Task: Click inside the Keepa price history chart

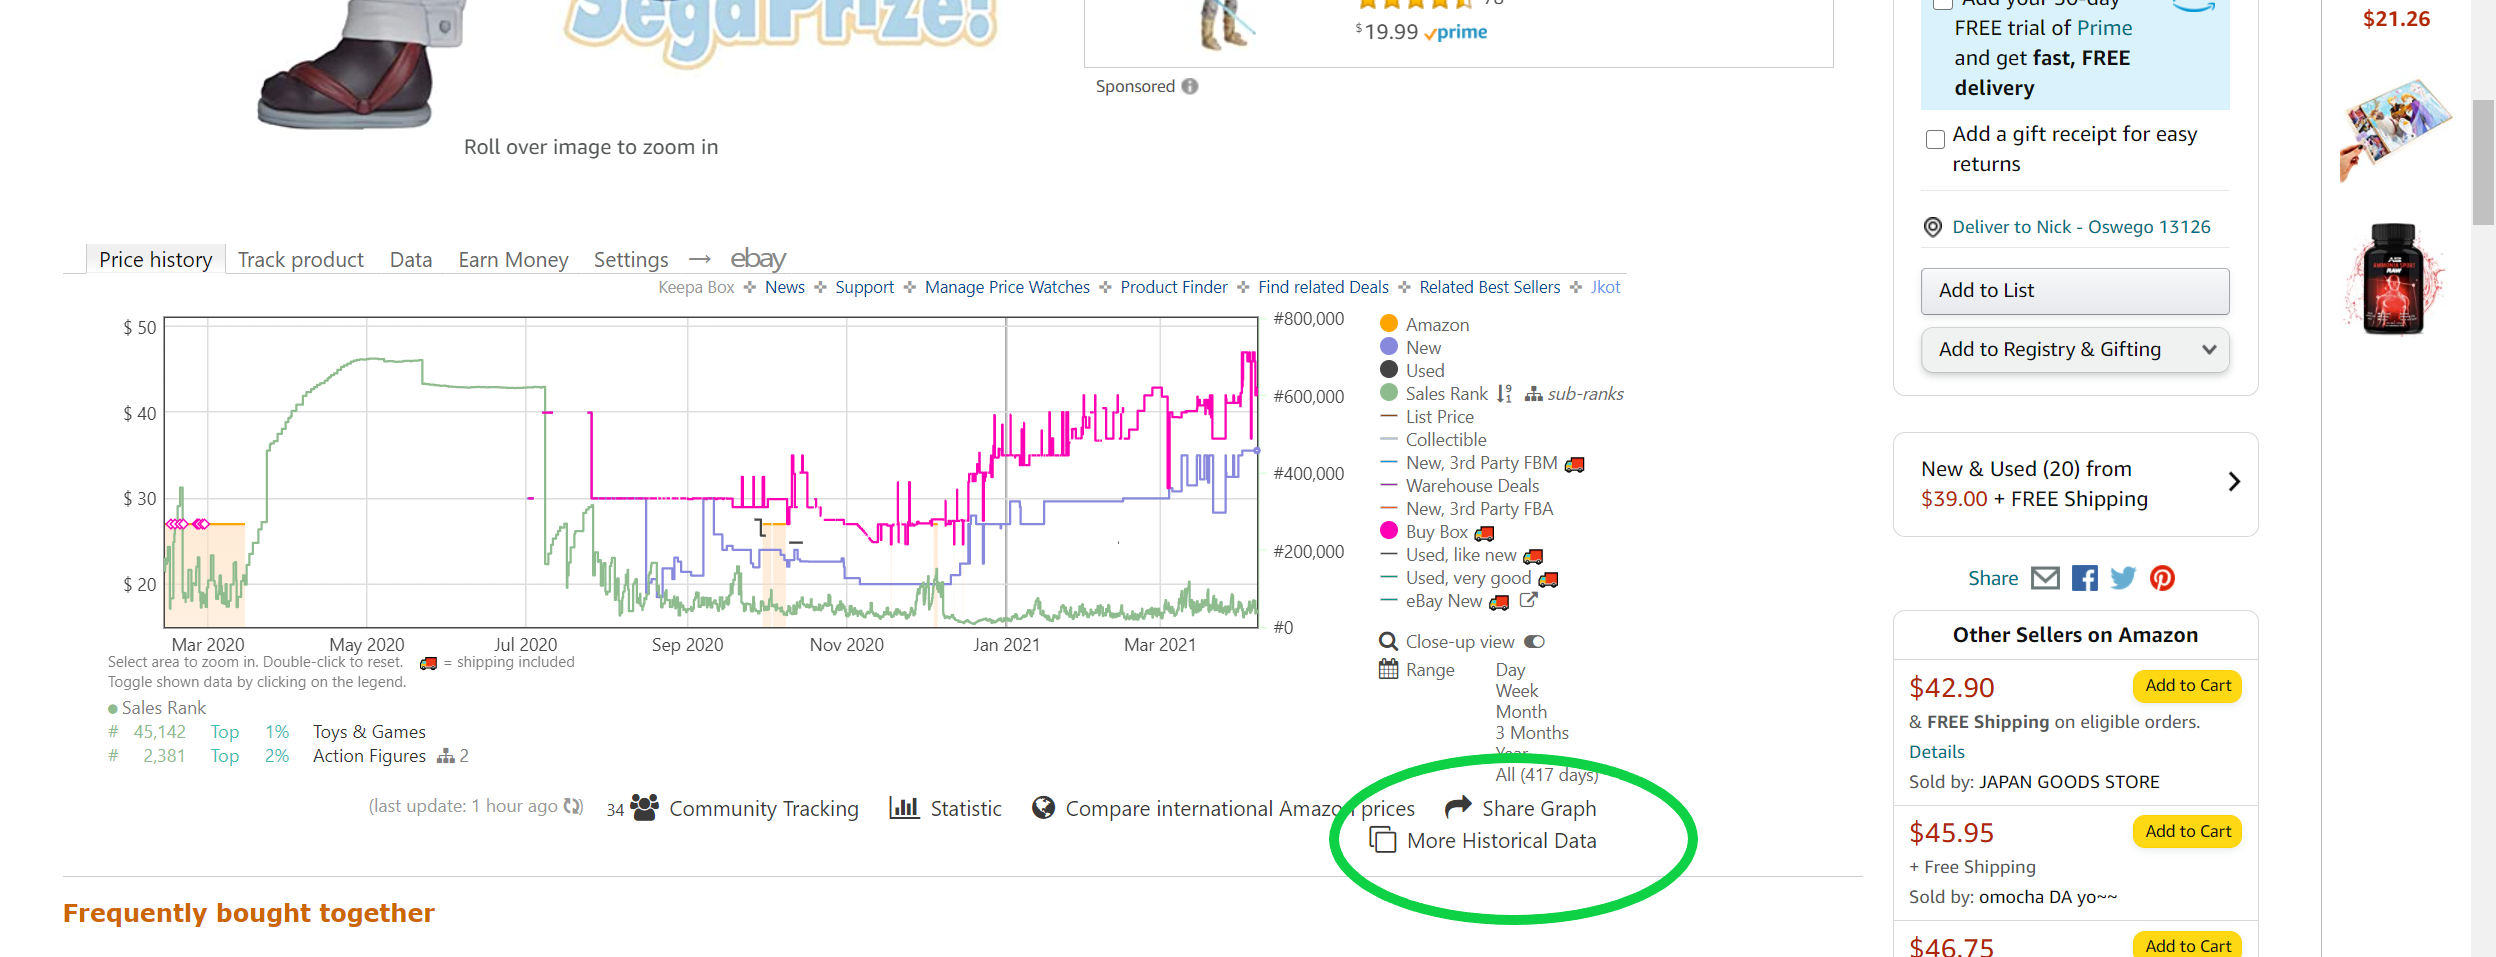Action: click(x=711, y=472)
